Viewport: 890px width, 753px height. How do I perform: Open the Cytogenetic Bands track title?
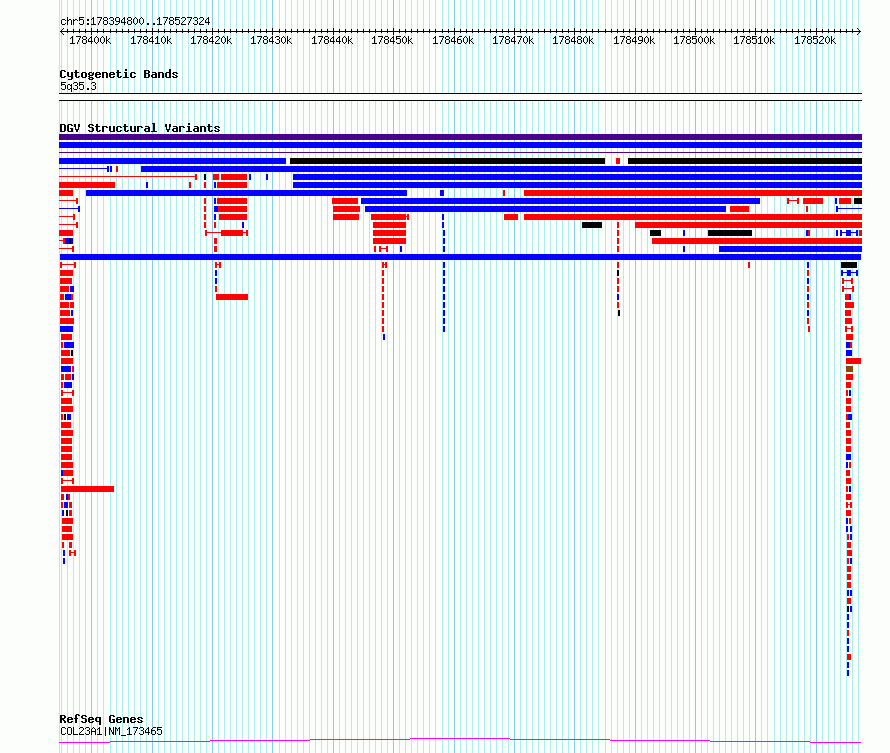(x=119, y=74)
